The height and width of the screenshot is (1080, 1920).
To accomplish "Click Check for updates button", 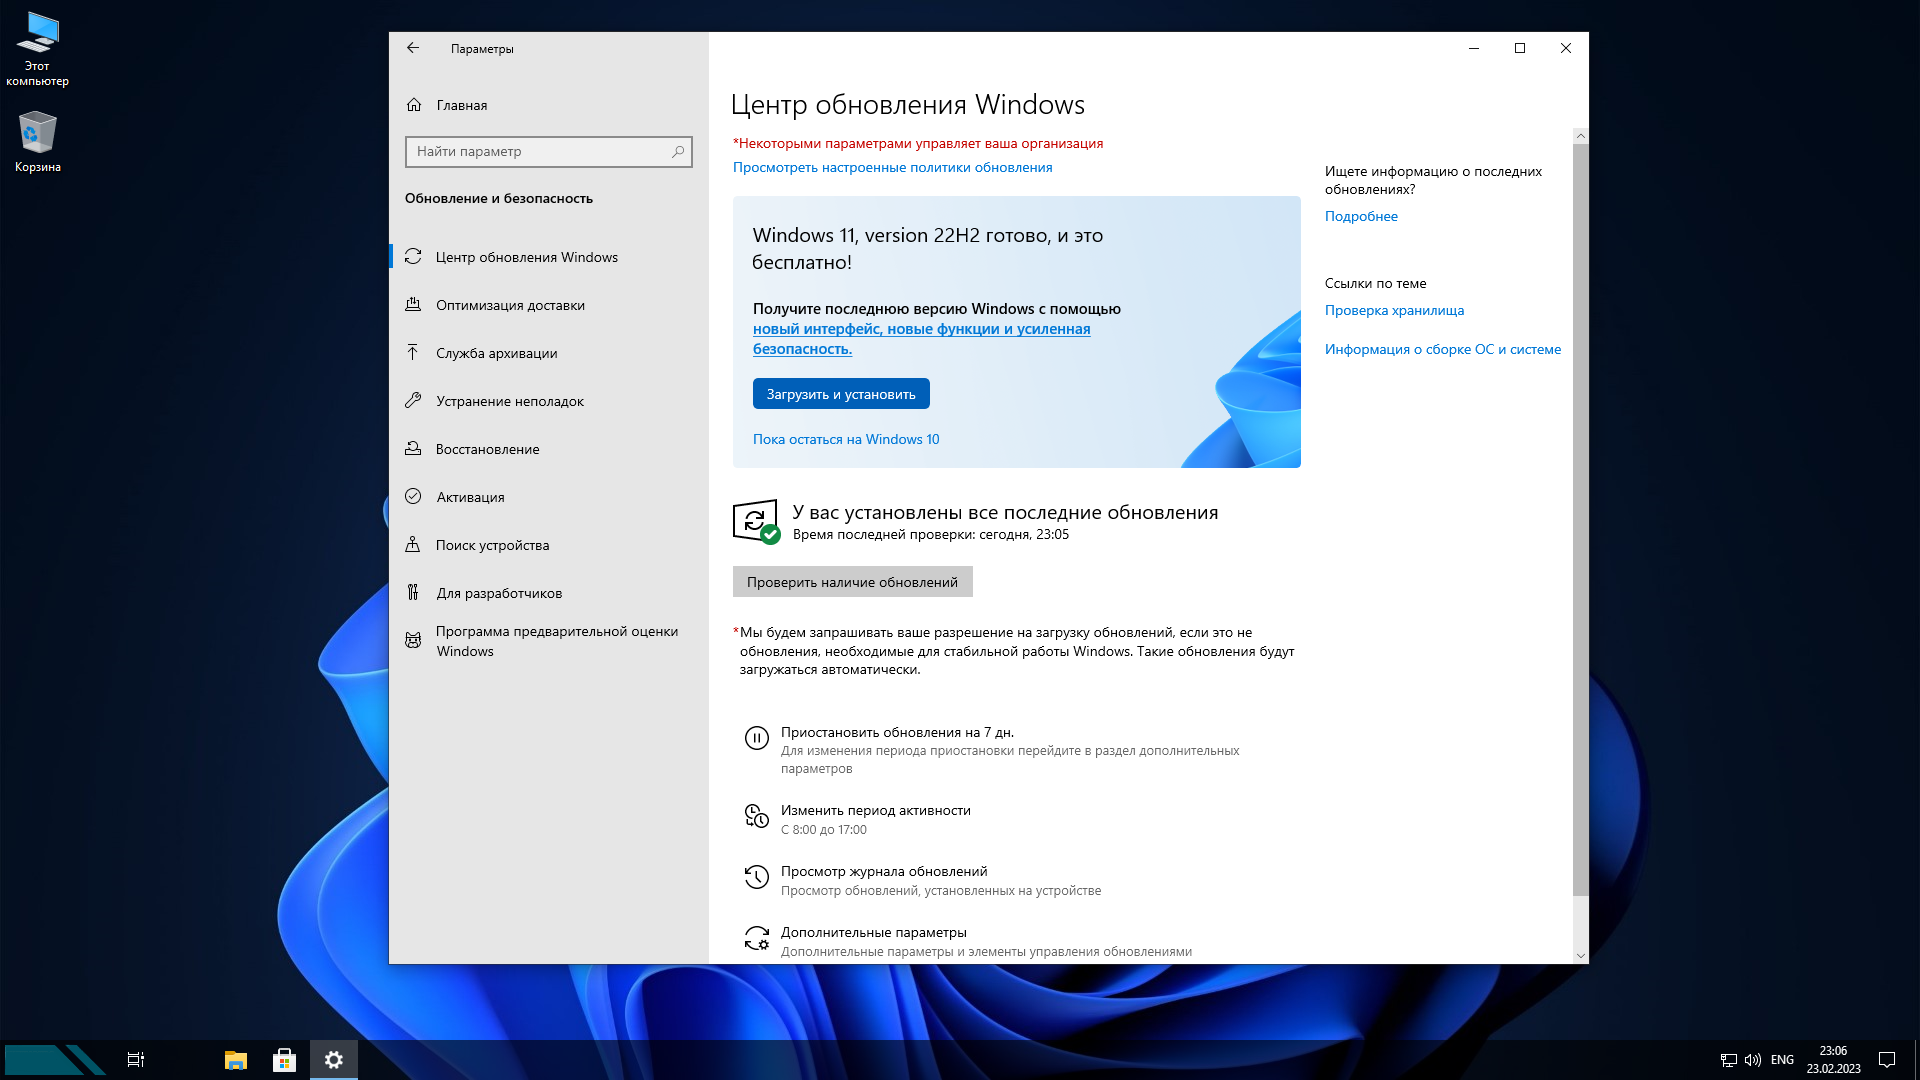I will pyautogui.click(x=852, y=582).
